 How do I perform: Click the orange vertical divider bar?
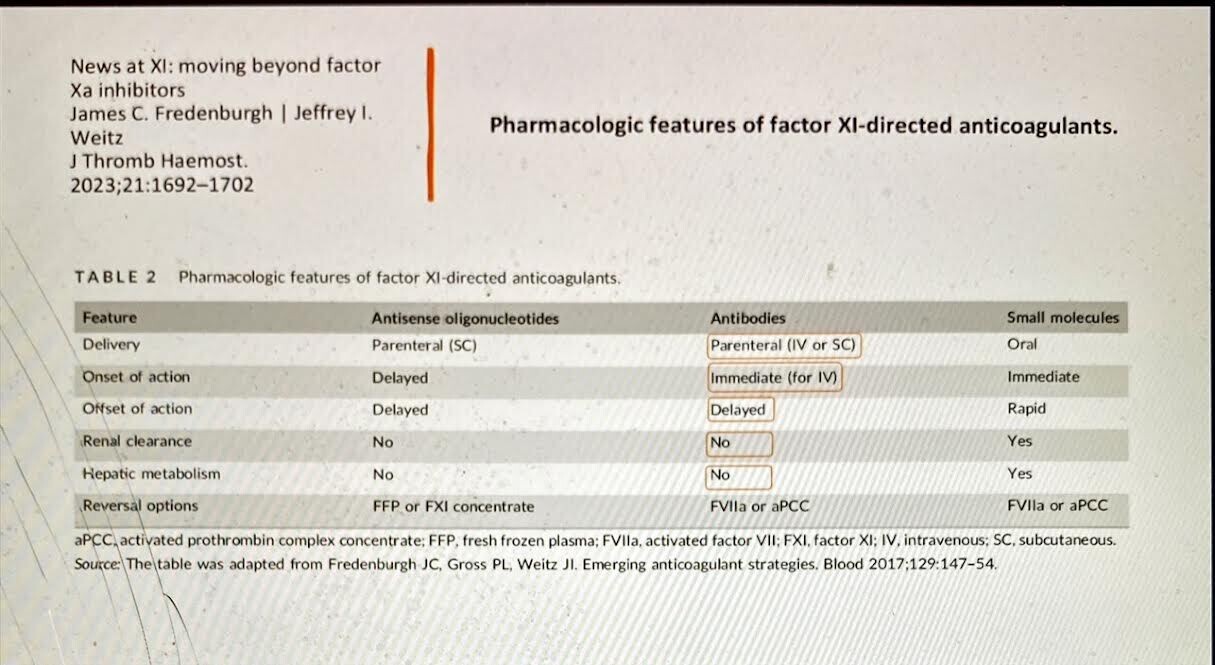431,124
